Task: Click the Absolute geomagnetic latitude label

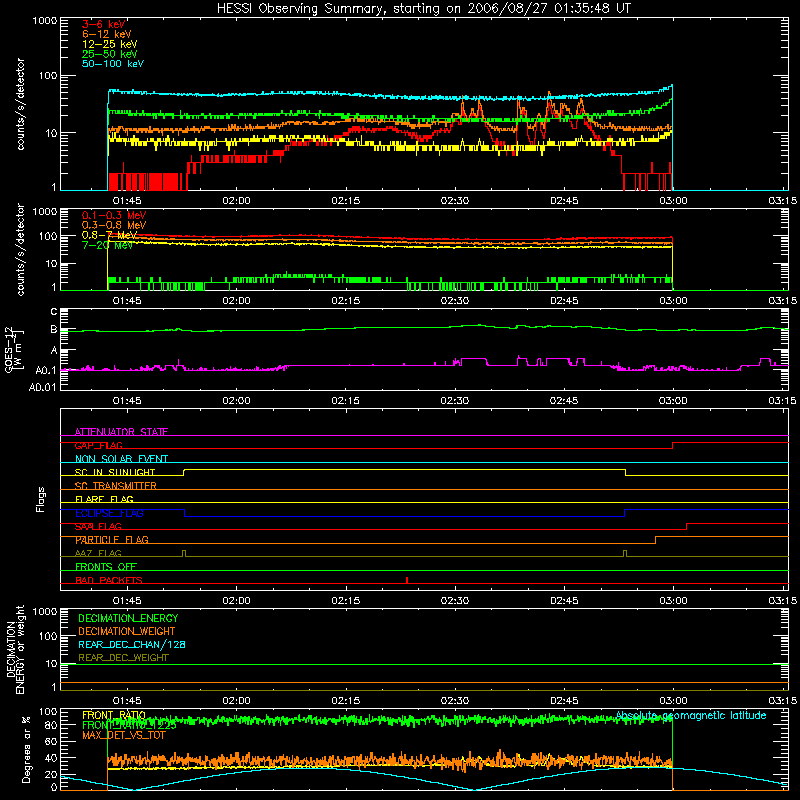Action: pyautogui.click(x=691, y=715)
